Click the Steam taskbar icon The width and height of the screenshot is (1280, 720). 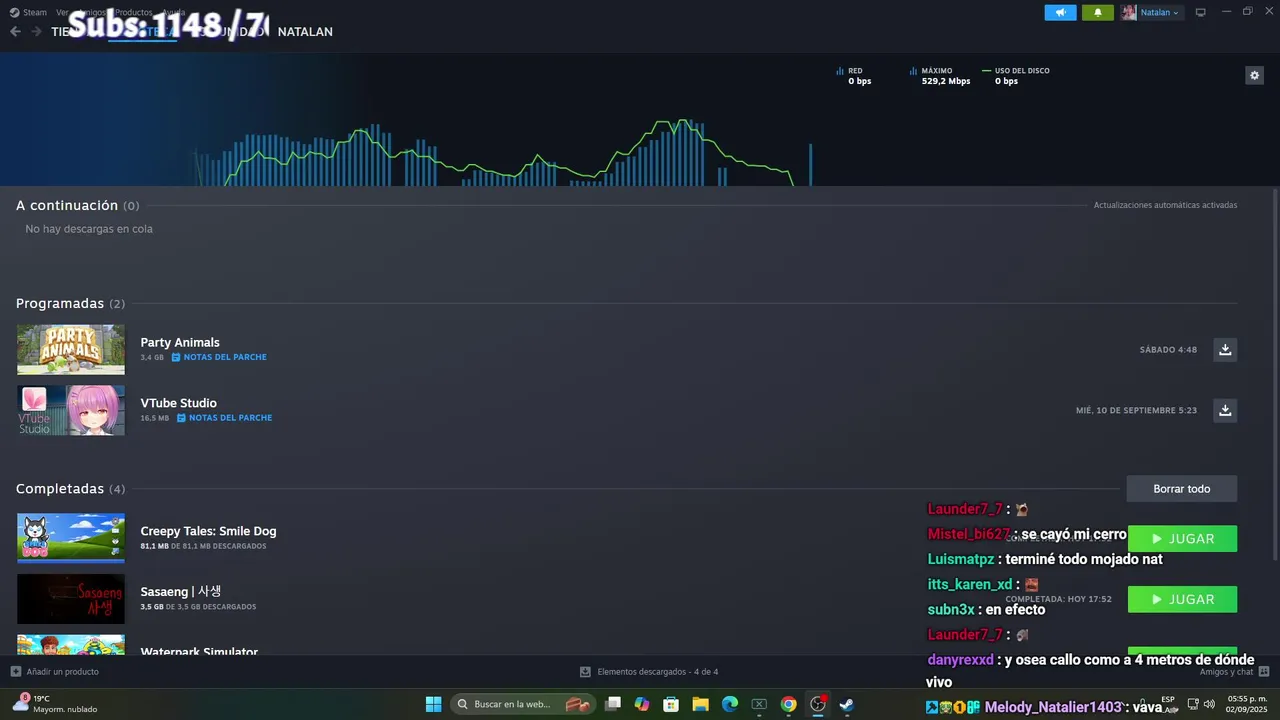tap(846, 704)
